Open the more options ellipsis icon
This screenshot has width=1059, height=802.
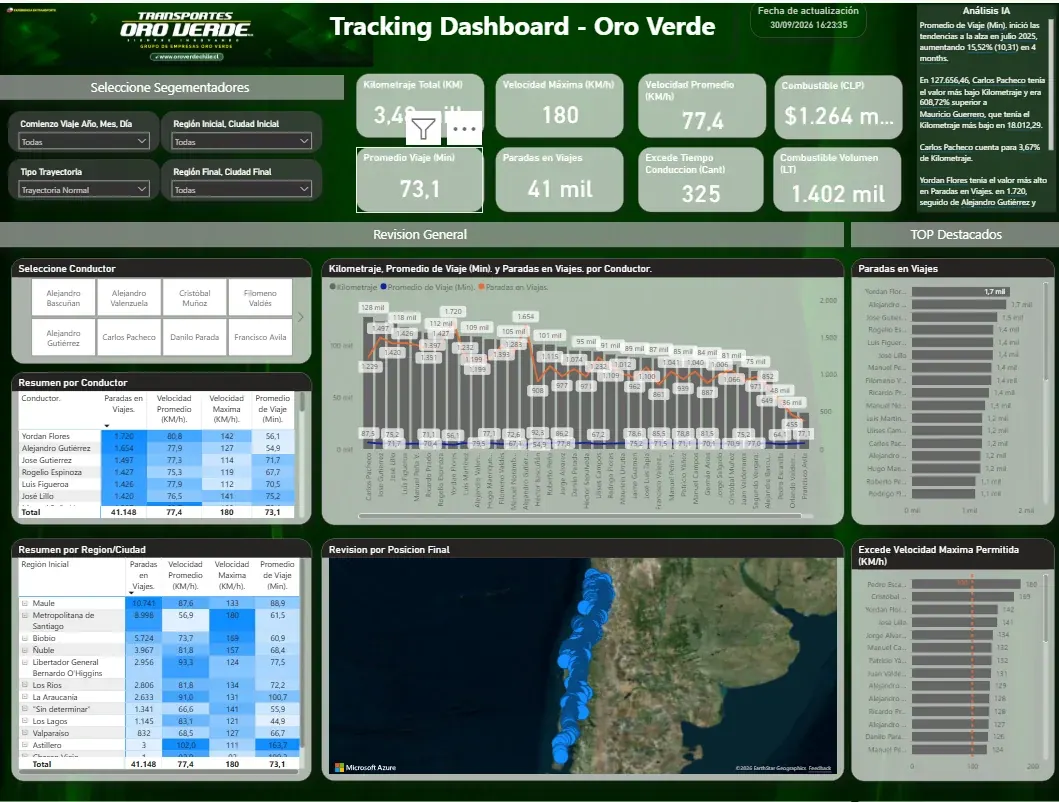click(464, 128)
